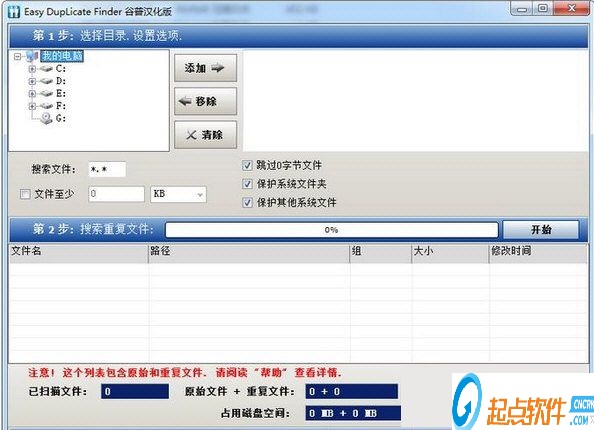This screenshot has width=594, height=430.
Task: Click the 清除 clear button
Action: pyautogui.click(x=205, y=134)
